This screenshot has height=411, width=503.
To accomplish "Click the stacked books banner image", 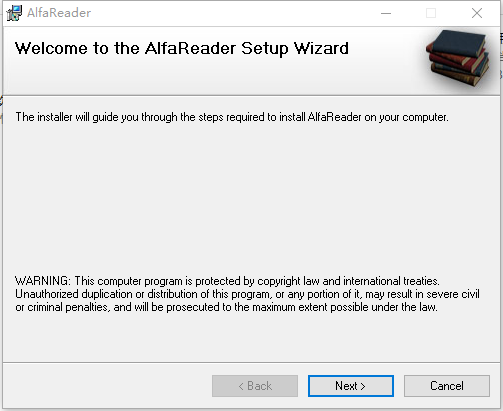I will [x=459, y=58].
